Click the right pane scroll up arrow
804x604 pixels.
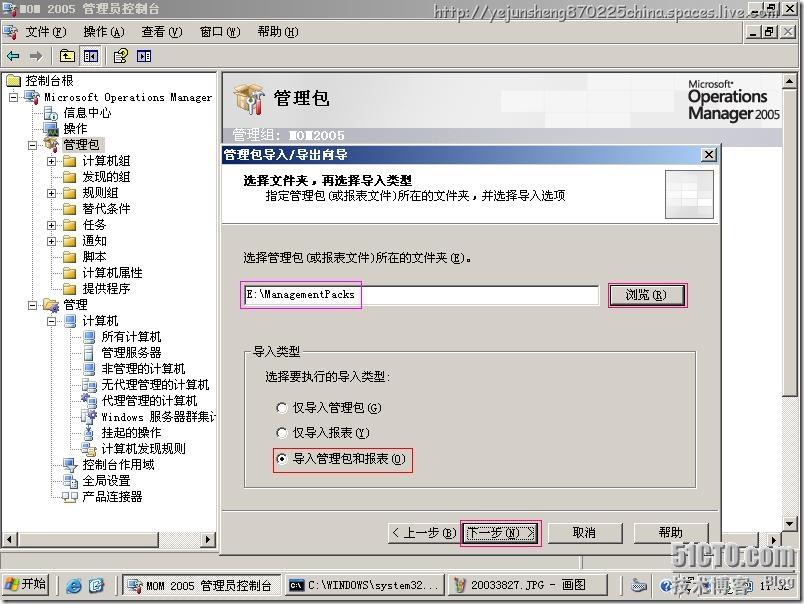[790, 81]
